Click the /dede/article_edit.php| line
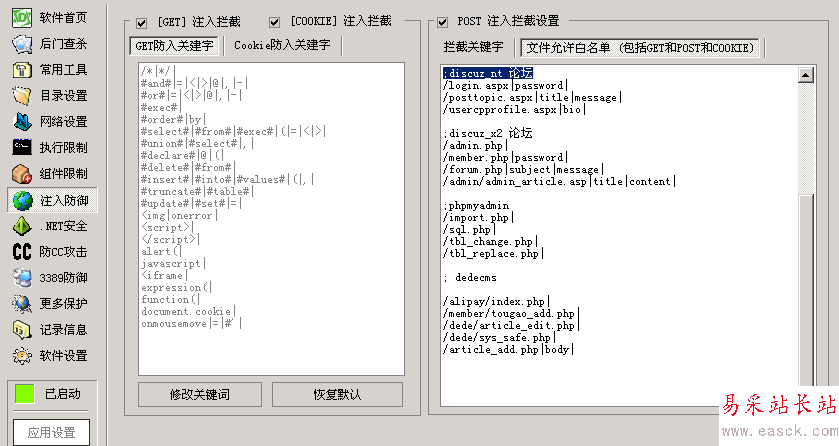 511,326
